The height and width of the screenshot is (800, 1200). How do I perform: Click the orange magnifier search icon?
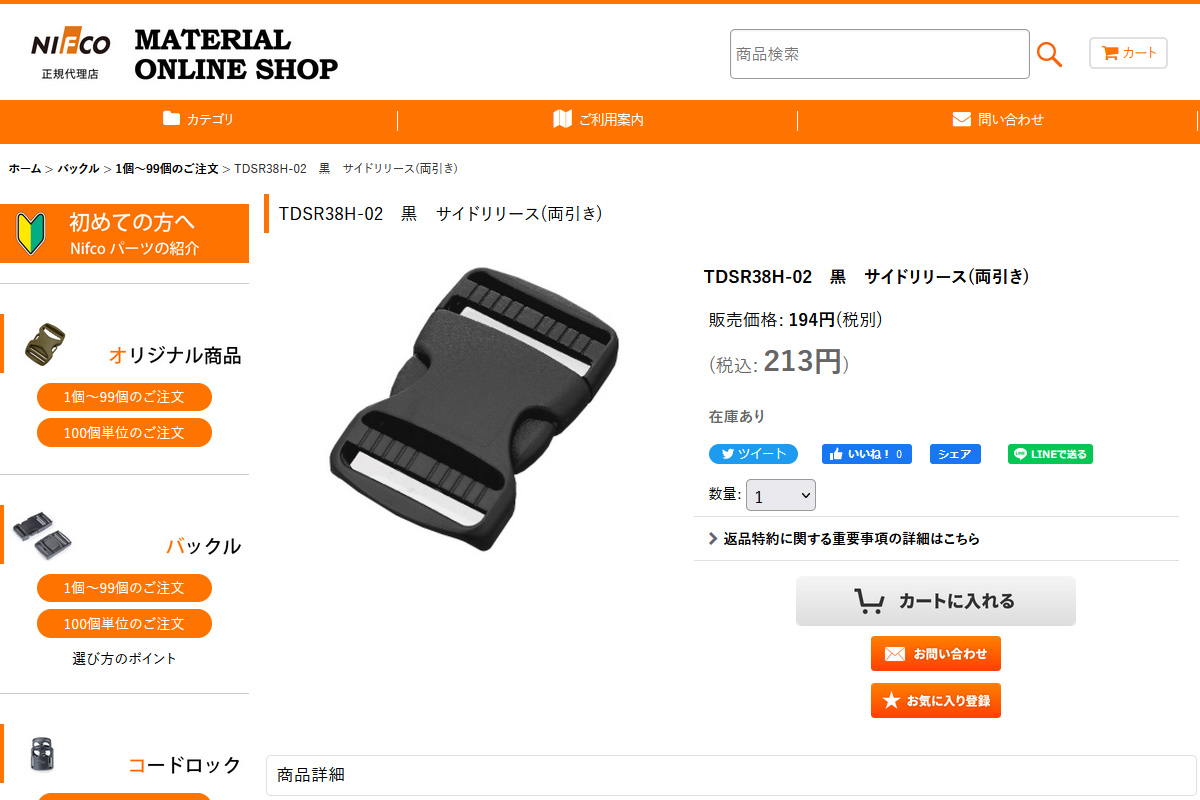1049,54
